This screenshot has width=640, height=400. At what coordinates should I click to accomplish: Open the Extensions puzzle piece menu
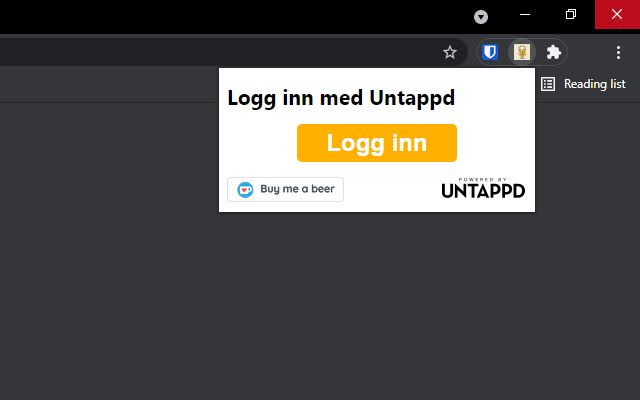[x=553, y=52]
